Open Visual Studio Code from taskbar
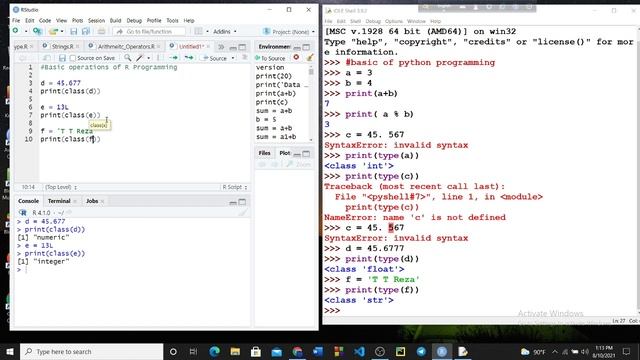The width and height of the screenshot is (640, 360). (359, 351)
